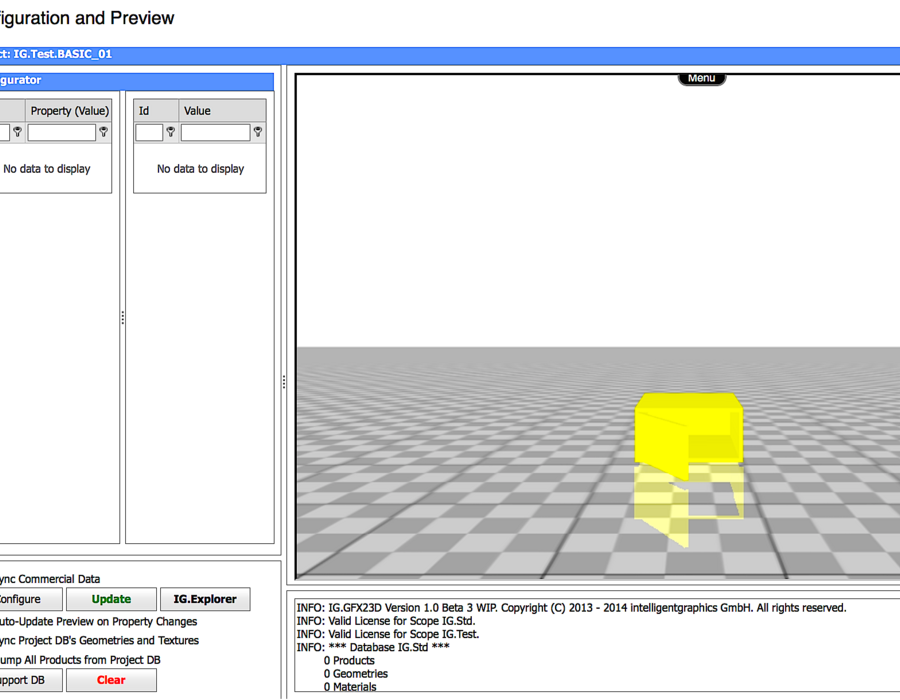Click the Configurator panel header

137,80
